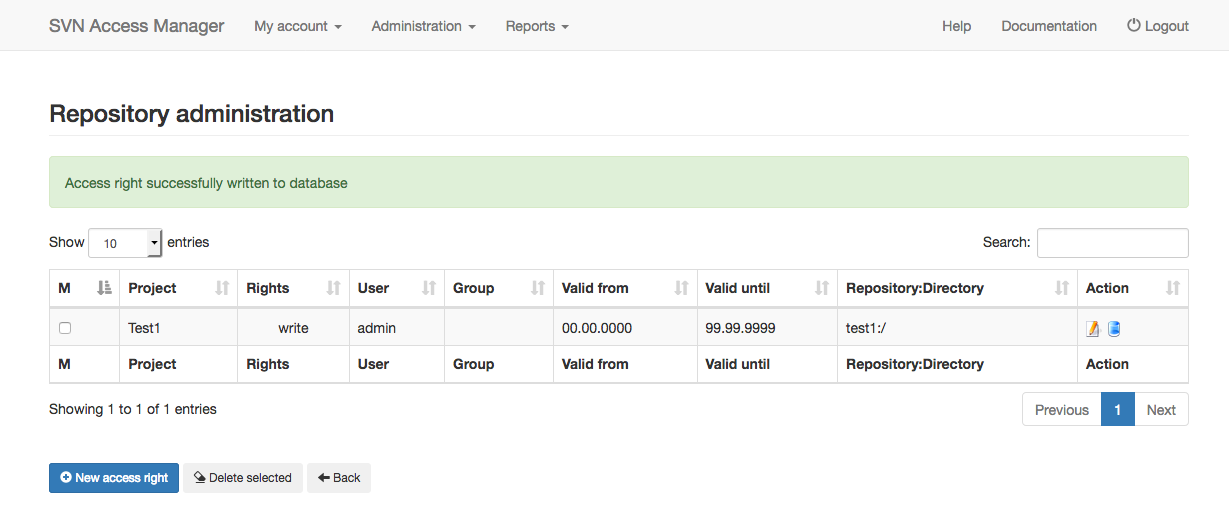Open the entries-per-page dropdown showing 10
The width and height of the screenshot is (1229, 512).
coord(125,243)
